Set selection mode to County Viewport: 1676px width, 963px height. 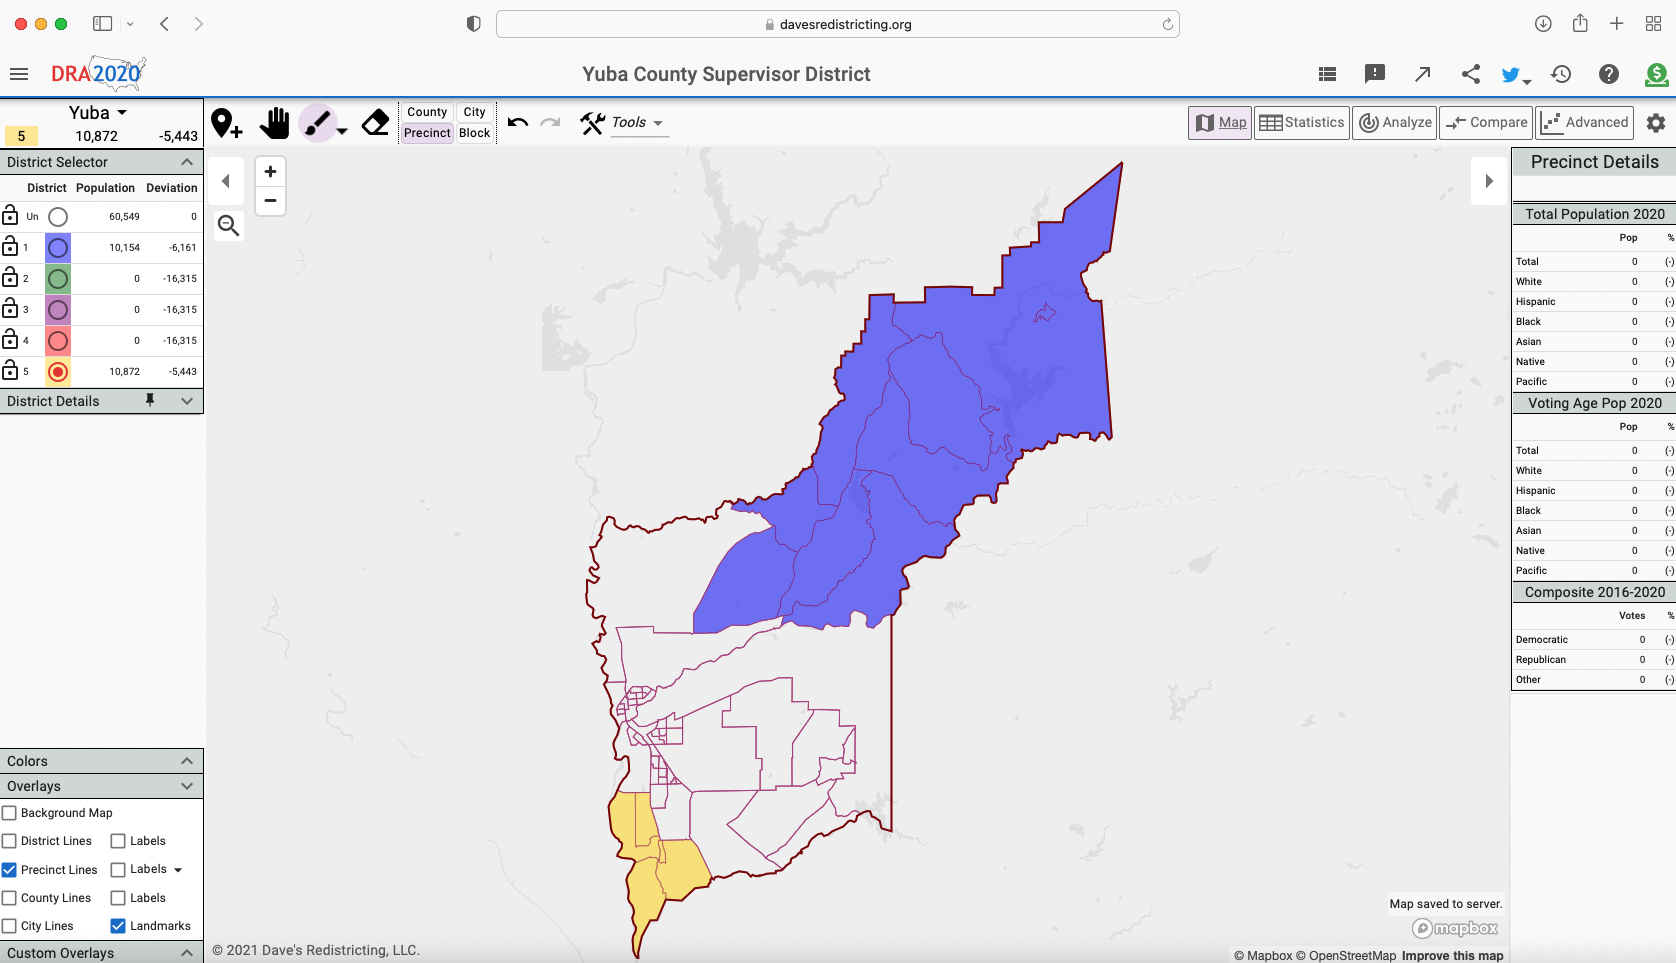click(427, 112)
